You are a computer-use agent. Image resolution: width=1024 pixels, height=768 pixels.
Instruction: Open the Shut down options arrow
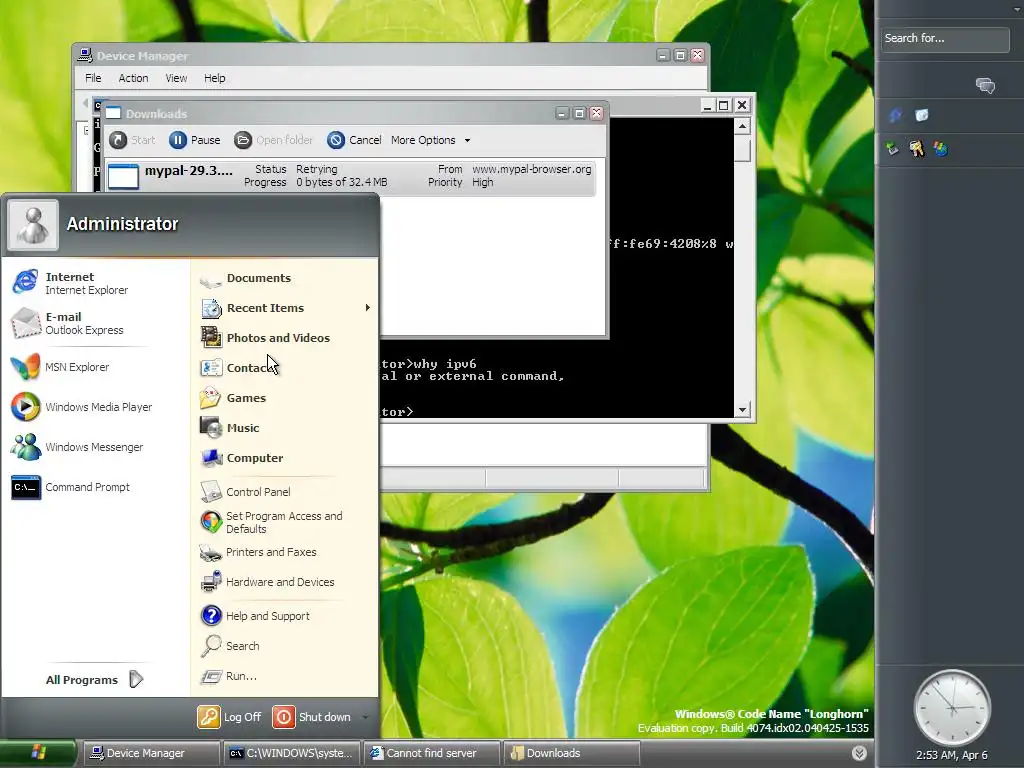pyautogui.click(x=365, y=717)
